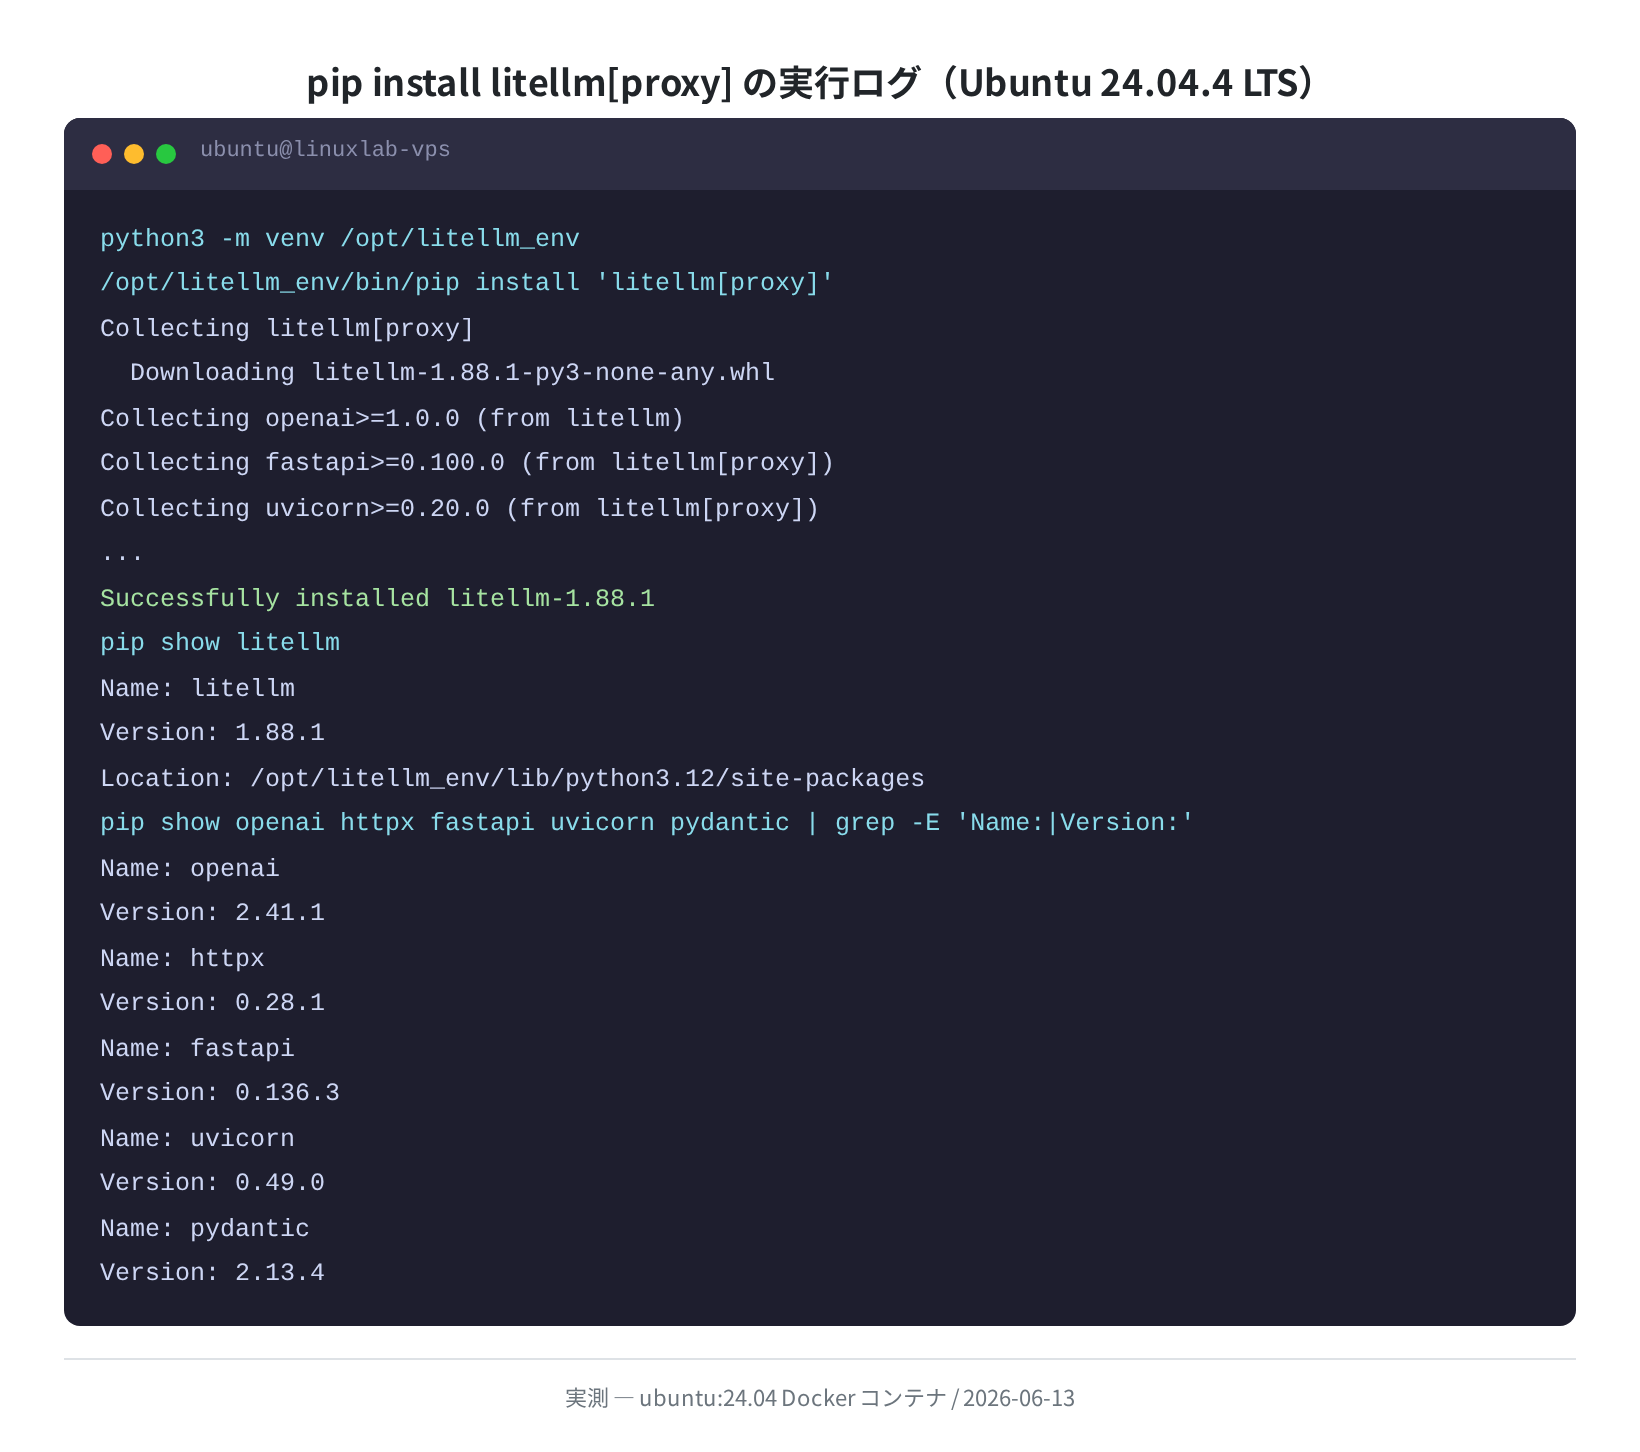Click the line 'Collecting litellm[proxy]'
This screenshot has height=1452, width=1640.
point(287,329)
